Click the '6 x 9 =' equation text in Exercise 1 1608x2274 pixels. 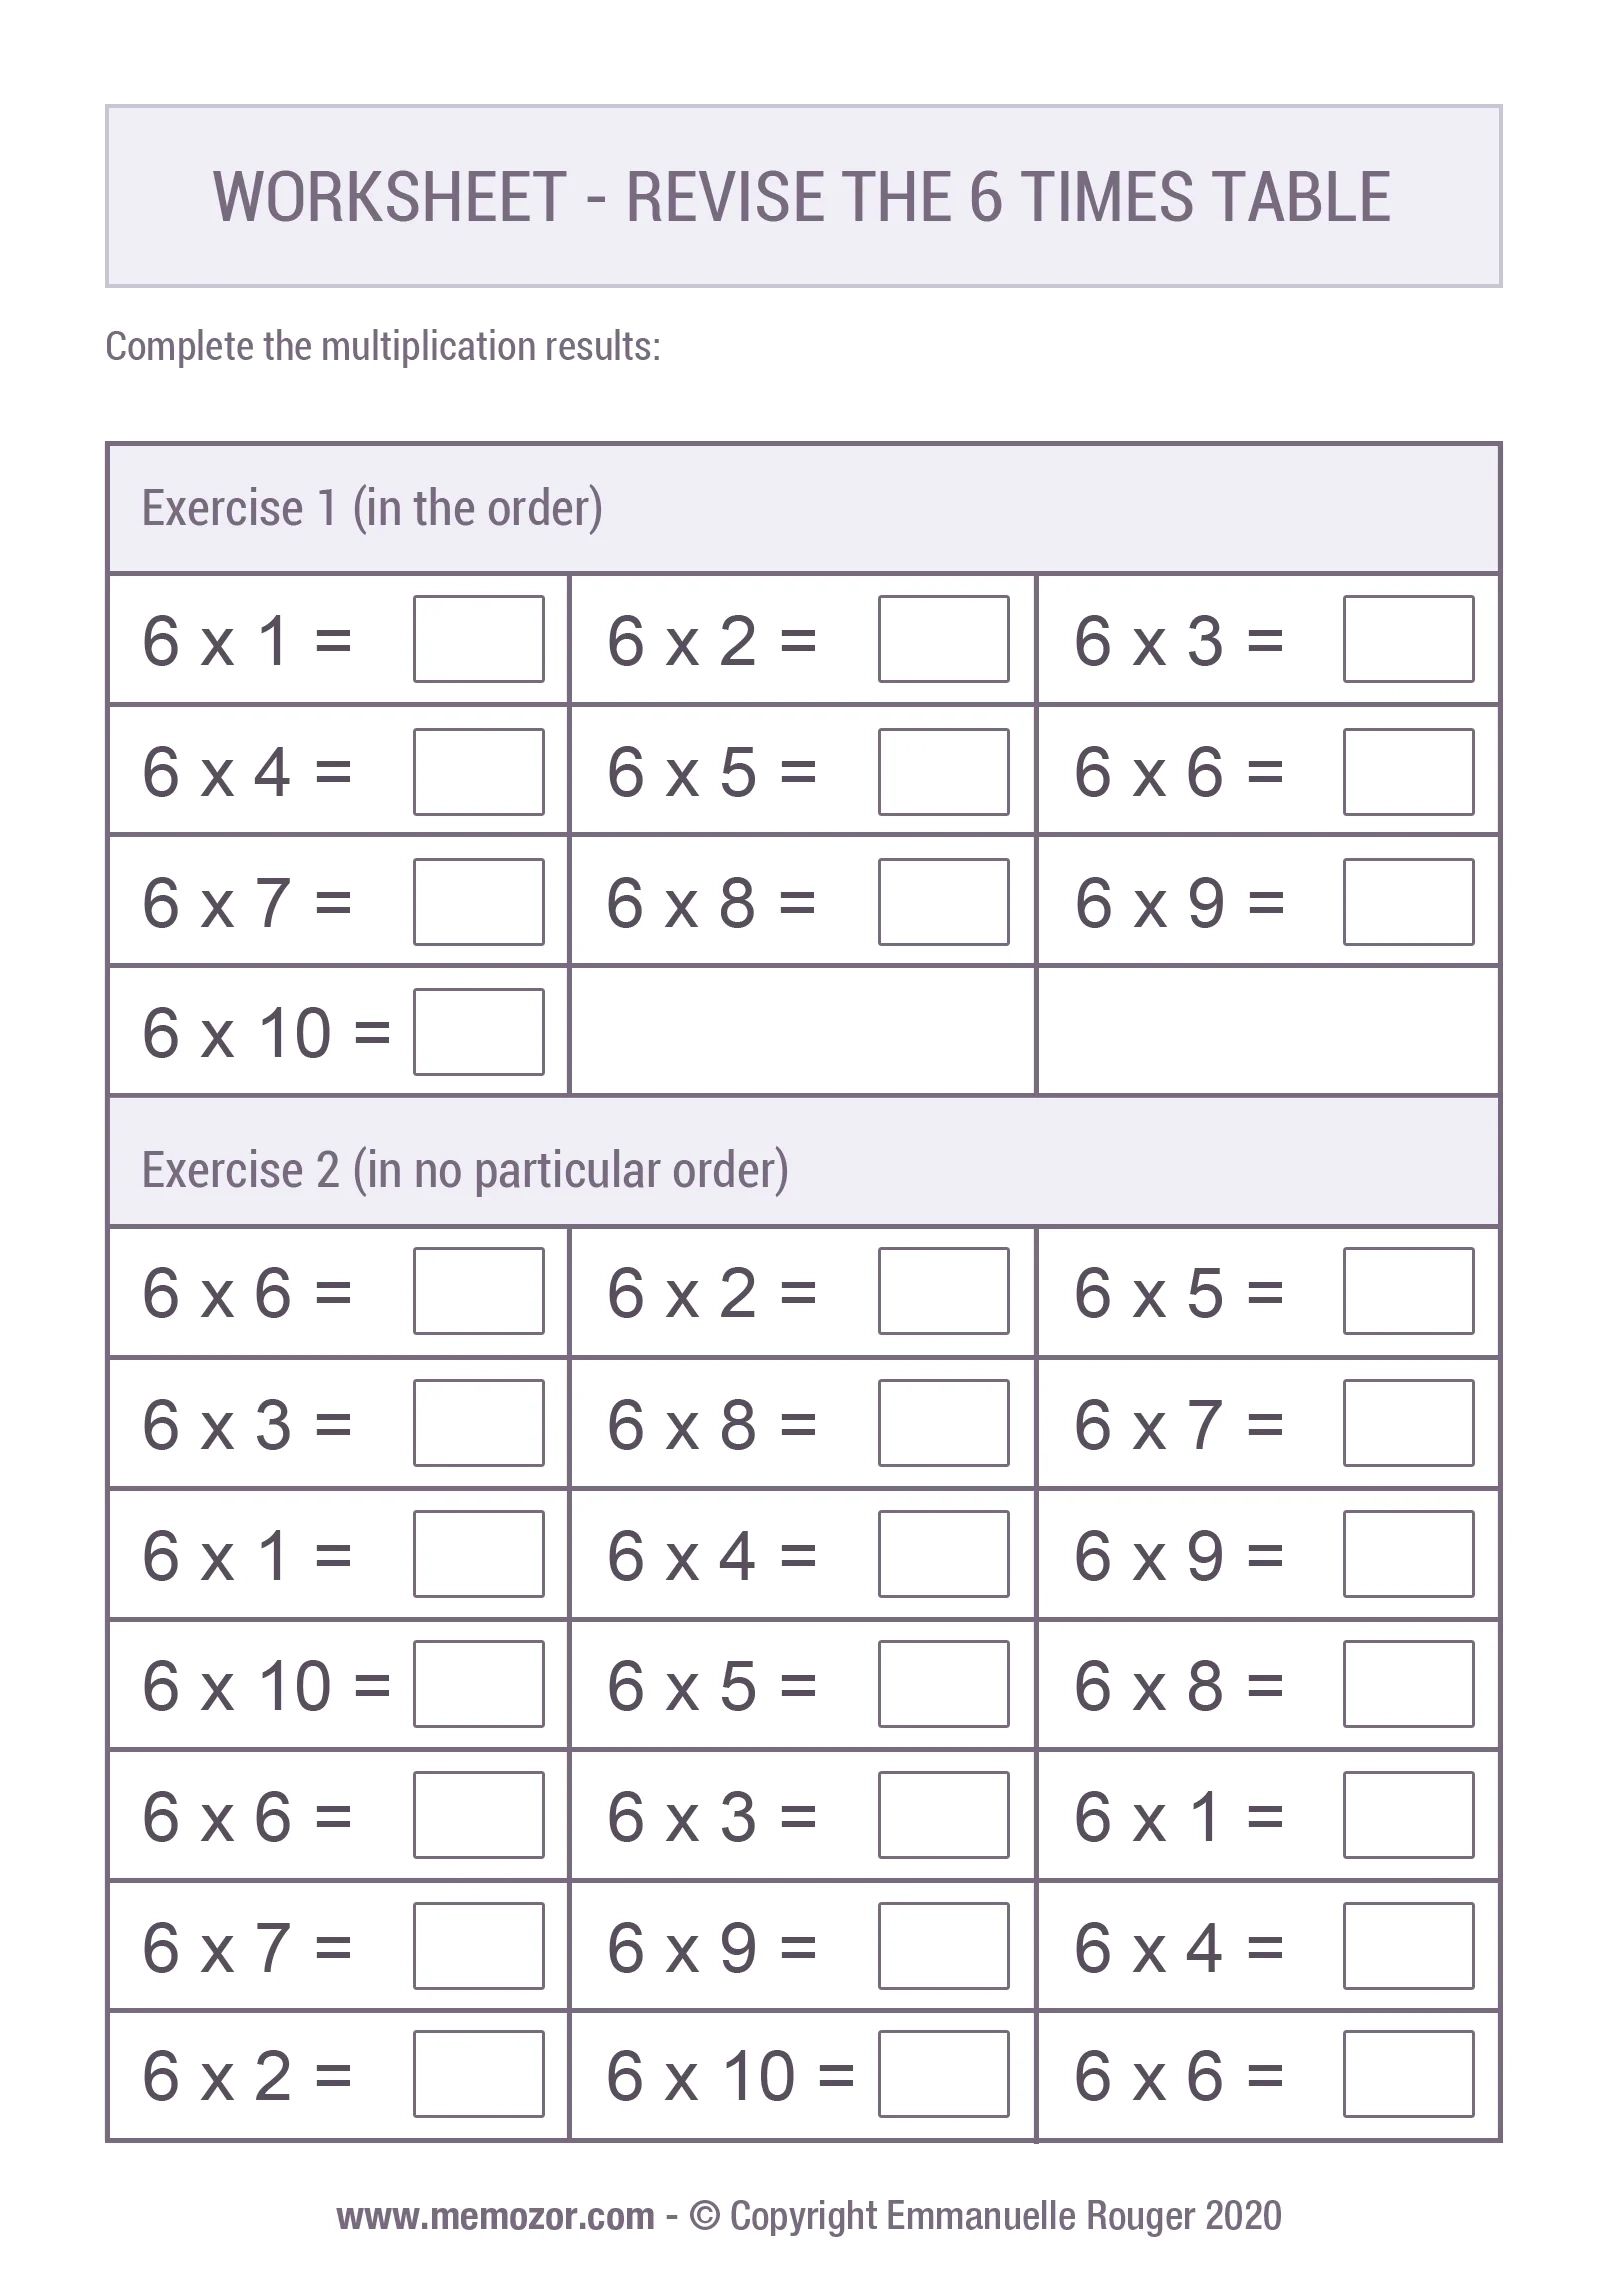1179,903
